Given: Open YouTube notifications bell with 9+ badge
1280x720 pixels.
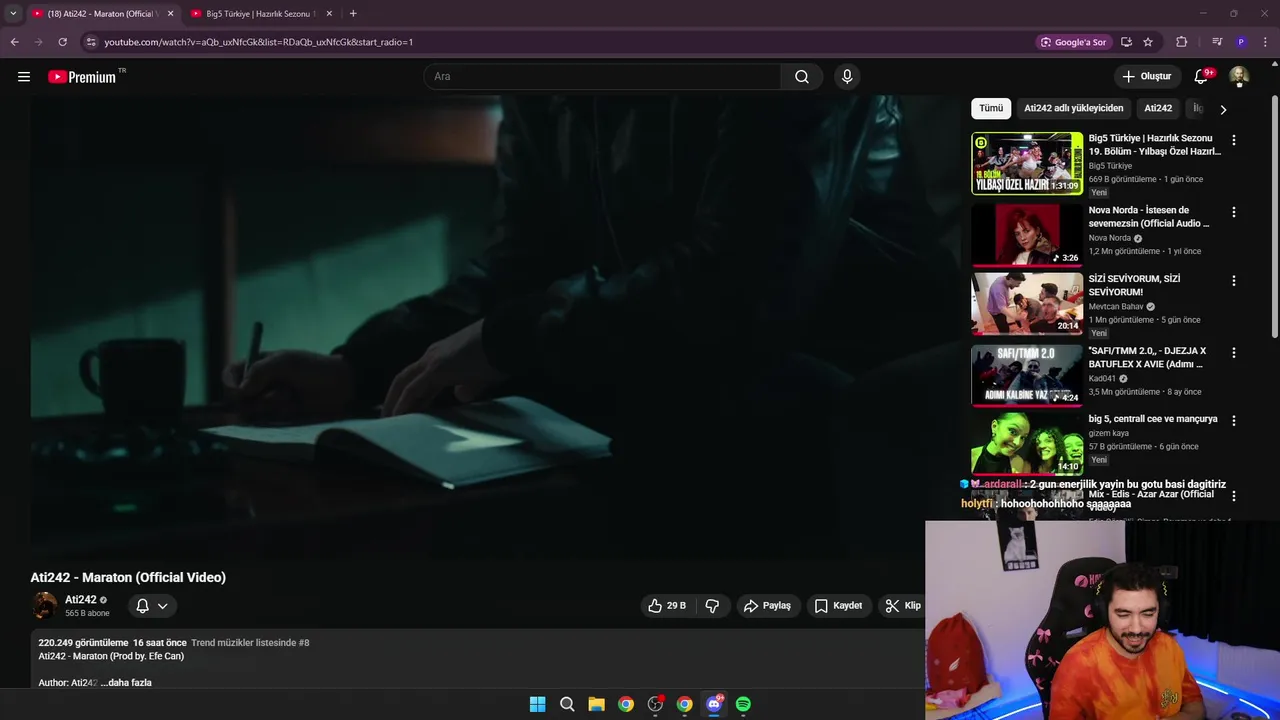Looking at the screenshot, I should [1201, 77].
